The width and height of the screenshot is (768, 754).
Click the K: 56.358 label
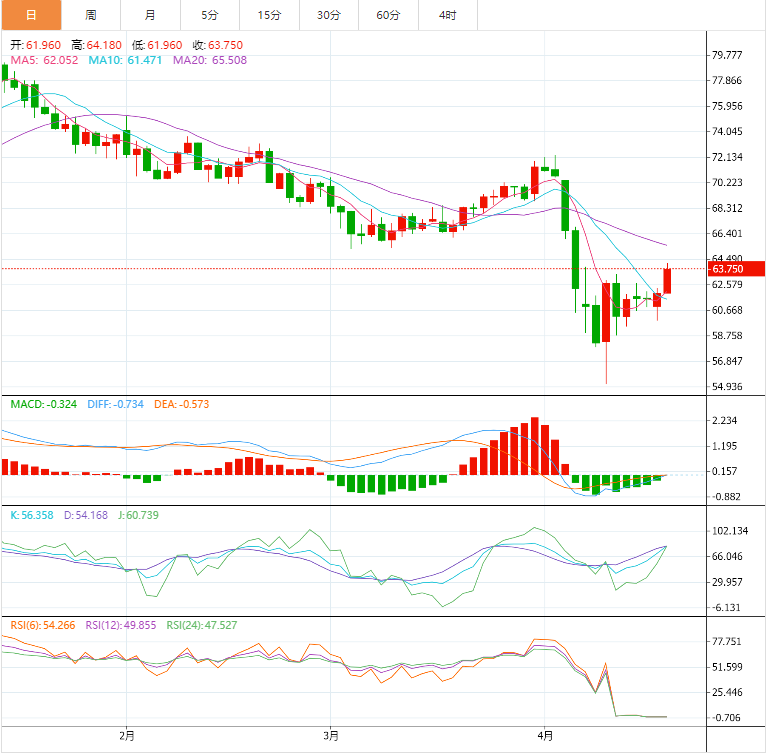click(32, 515)
